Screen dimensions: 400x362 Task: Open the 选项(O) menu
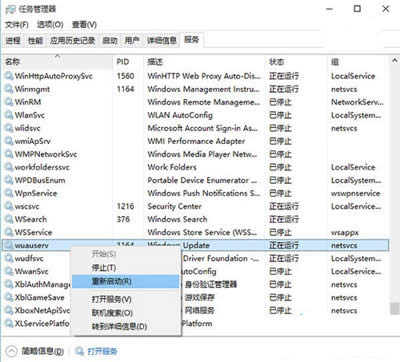[50, 25]
